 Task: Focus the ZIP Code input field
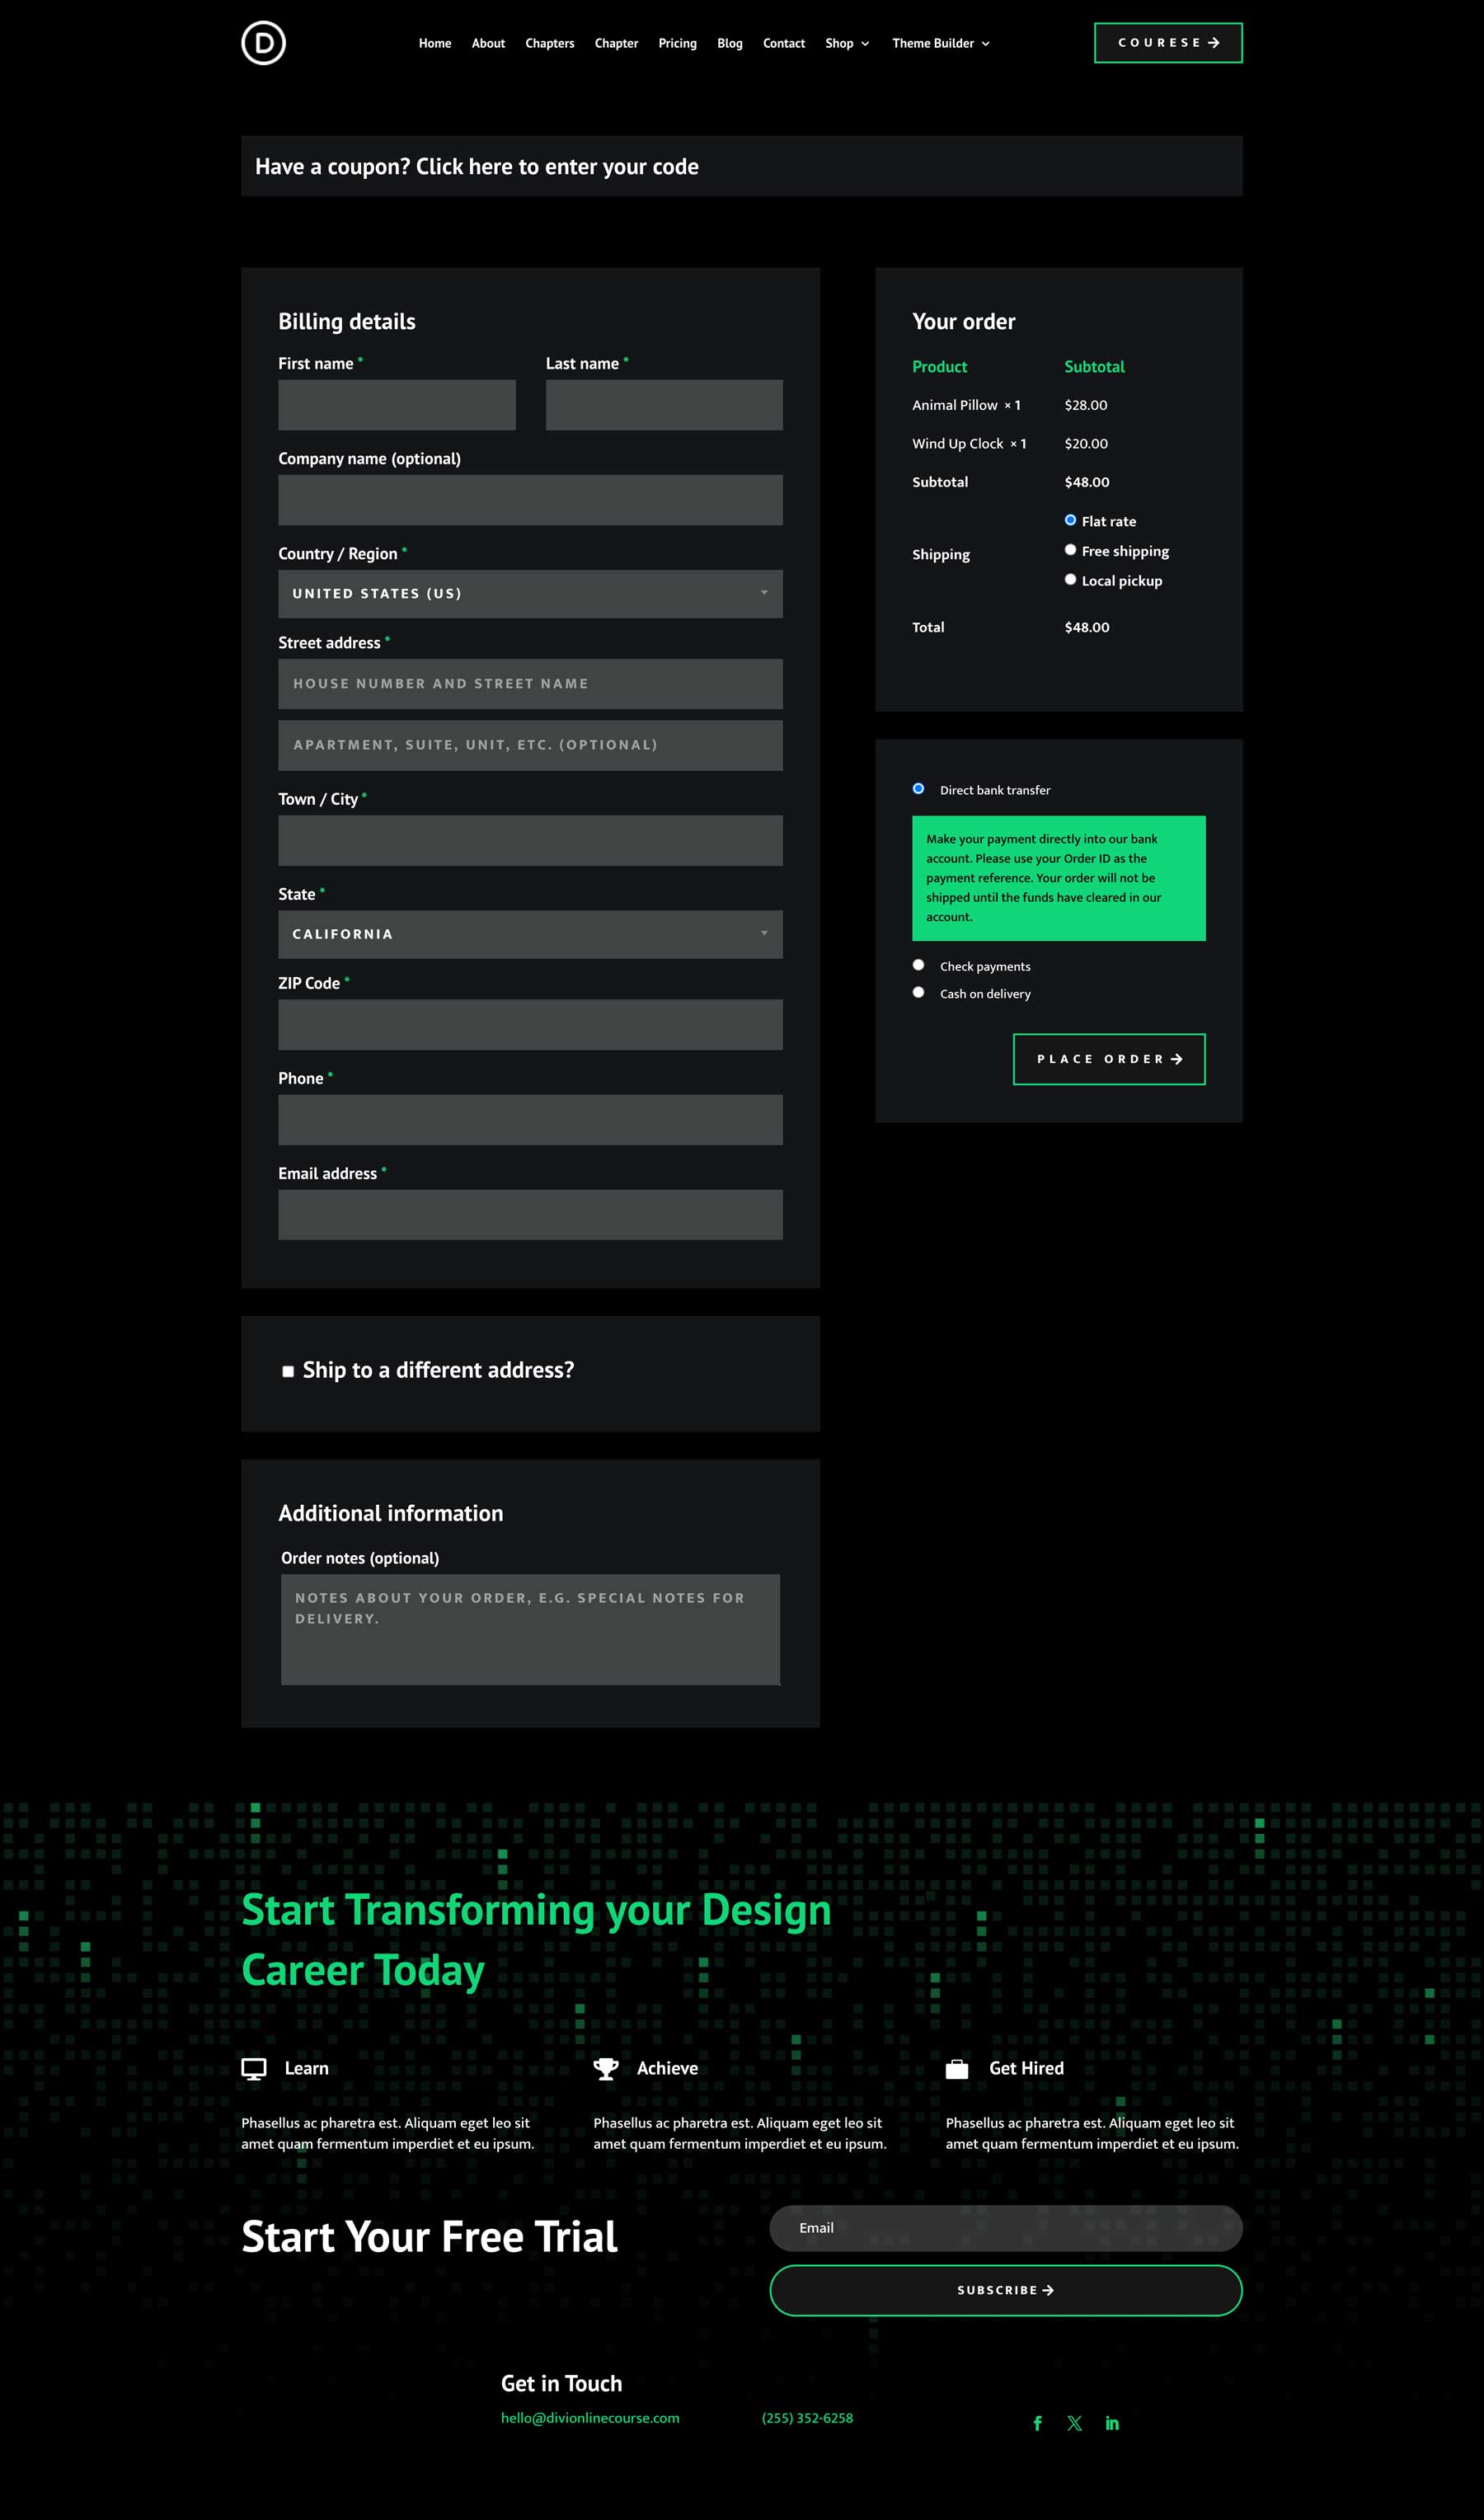(x=530, y=1025)
